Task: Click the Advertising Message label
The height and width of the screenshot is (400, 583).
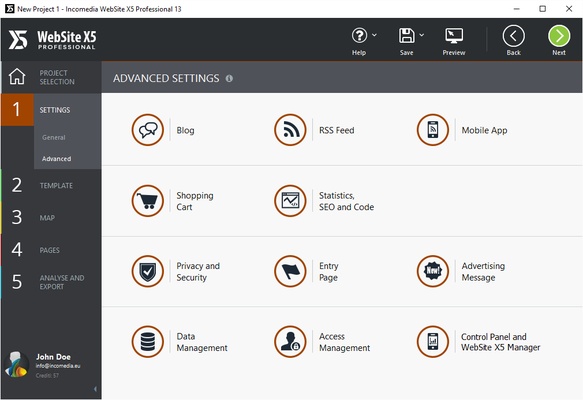Action: coord(483,272)
